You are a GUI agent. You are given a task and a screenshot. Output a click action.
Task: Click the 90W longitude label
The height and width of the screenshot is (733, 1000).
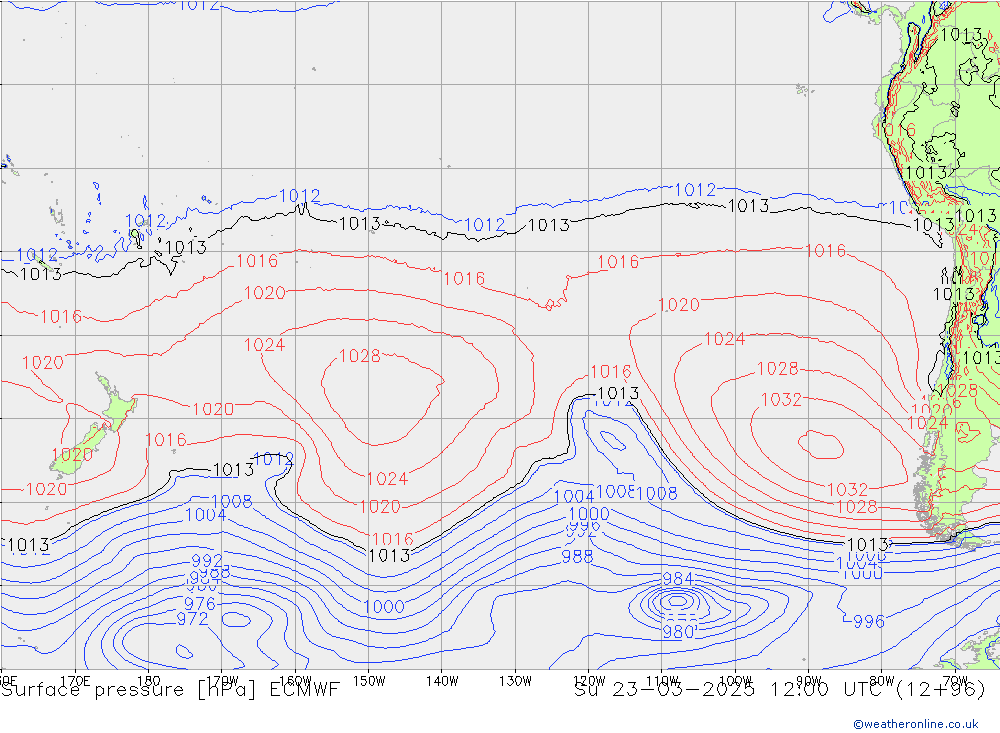coord(809,681)
